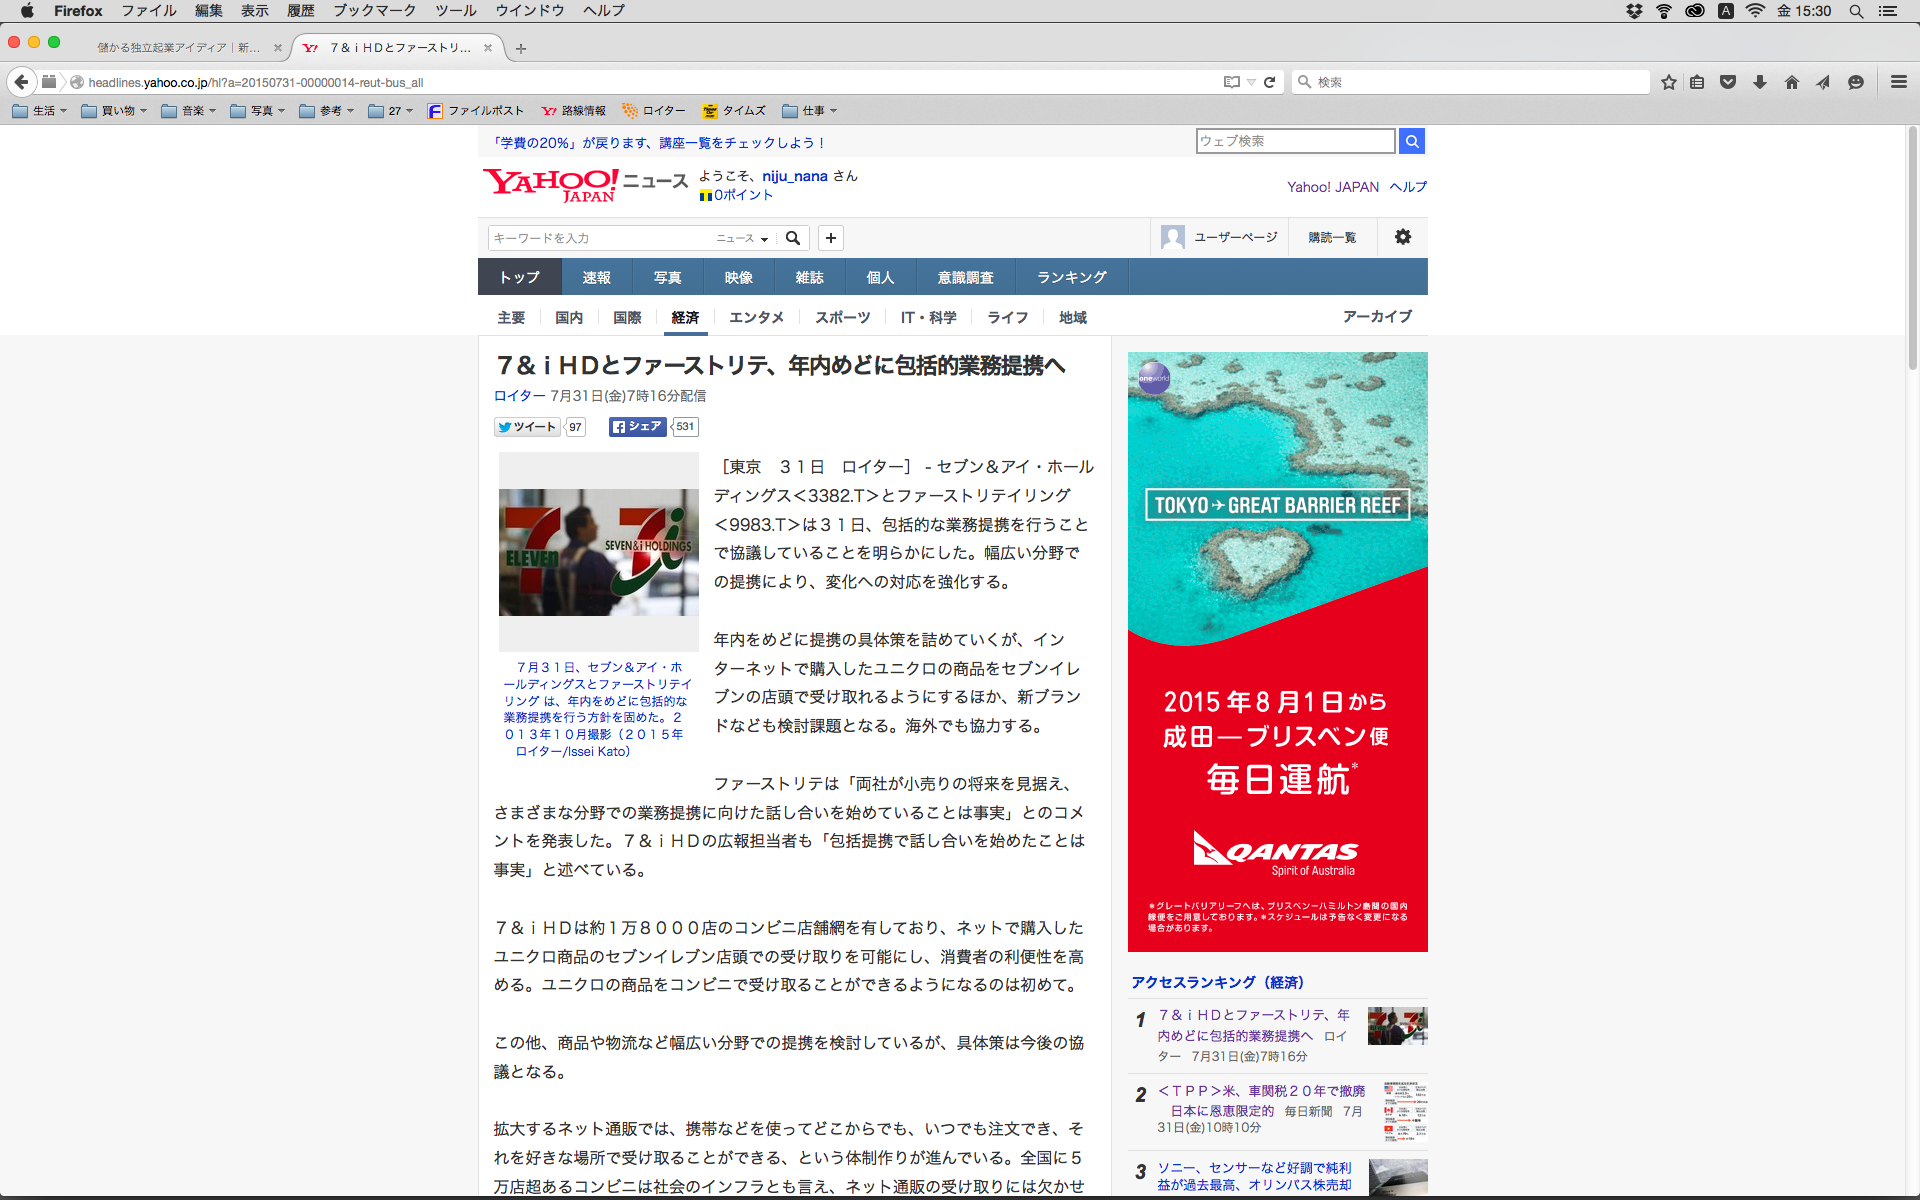Click the plus icon beside keyword search
The height and width of the screenshot is (1200, 1920).
click(x=830, y=238)
